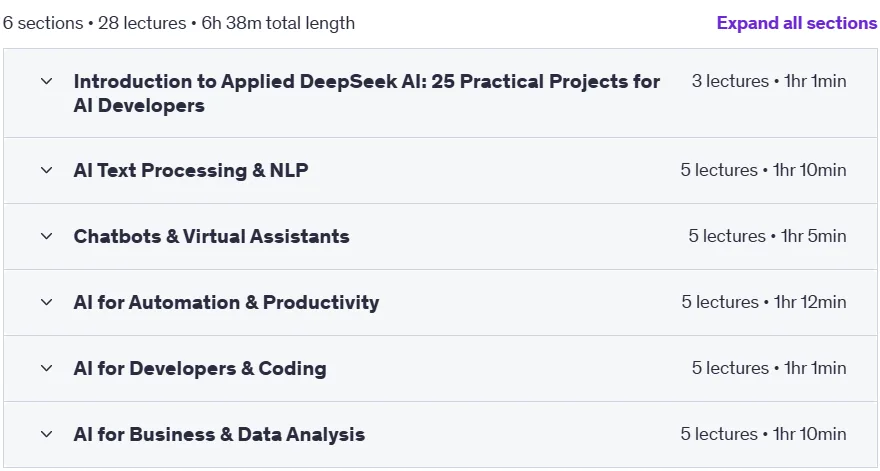
Task: Click Expand all sections link
Action: tap(796, 23)
